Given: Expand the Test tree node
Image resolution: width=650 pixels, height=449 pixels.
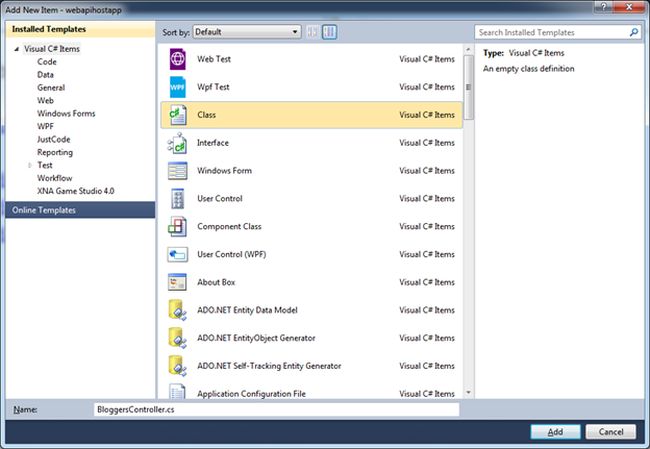Looking at the screenshot, I should pyautogui.click(x=29, y=165).
